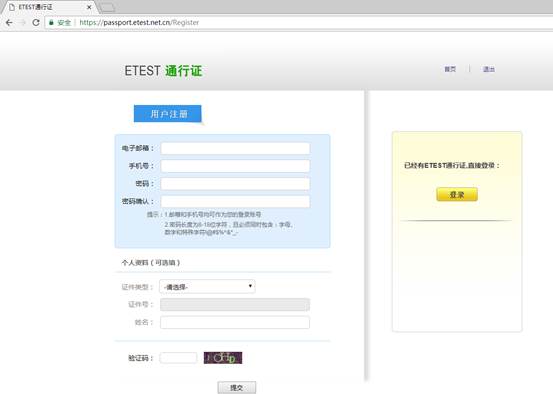Refresh the captcha image
Viewport: 553px width, 394px height.
pos(223,358)
